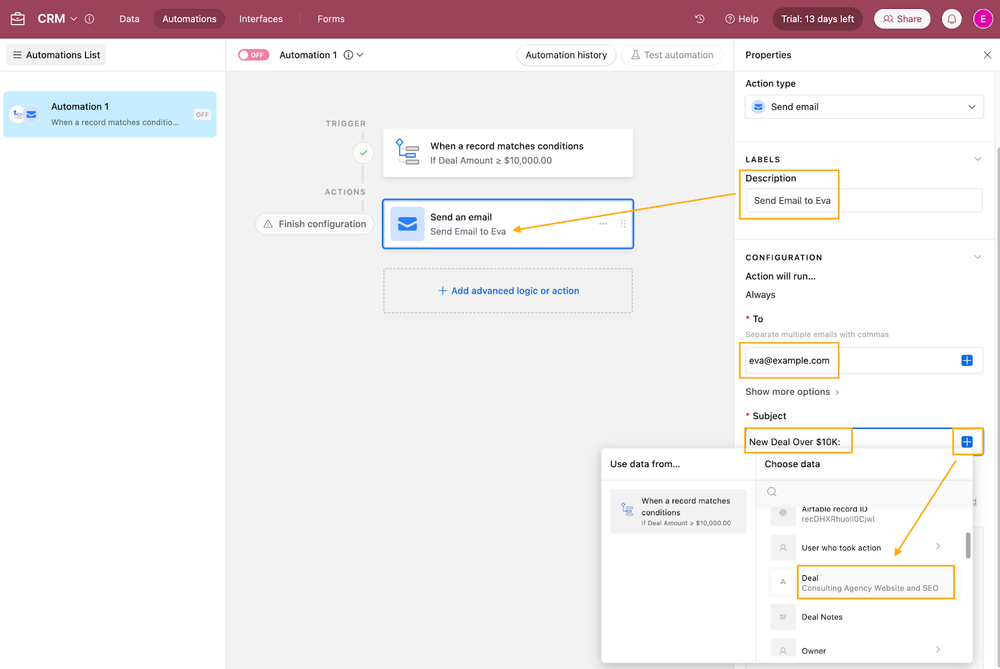The width and height of the screenshot is (1000, 669).
Task: Open the notifications bell
Action: pos(951,18)
